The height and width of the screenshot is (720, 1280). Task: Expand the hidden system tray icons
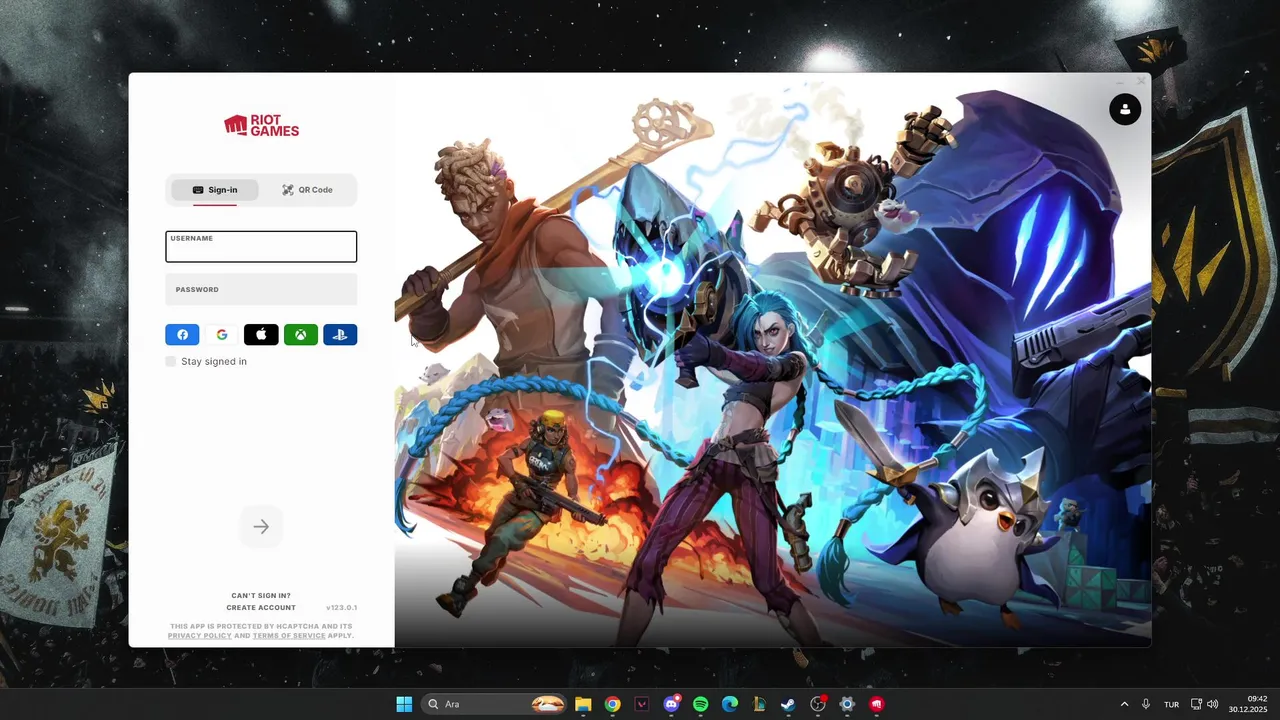pos(1124,704)
